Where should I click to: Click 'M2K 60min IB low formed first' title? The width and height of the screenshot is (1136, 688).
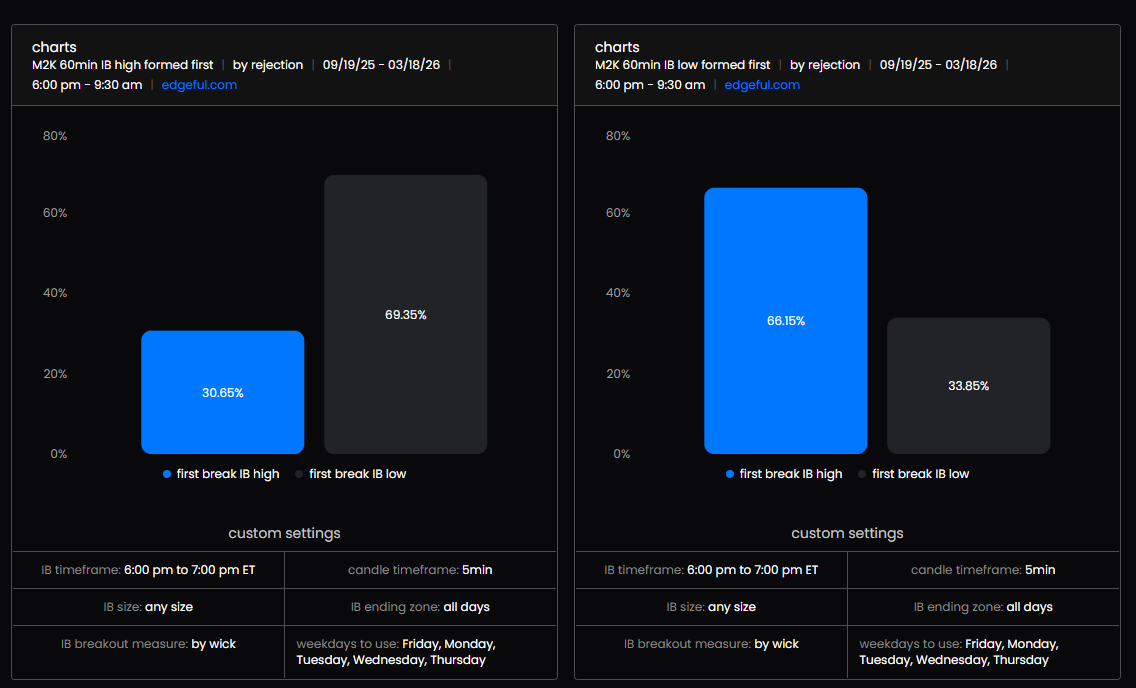tap(682, 64)
